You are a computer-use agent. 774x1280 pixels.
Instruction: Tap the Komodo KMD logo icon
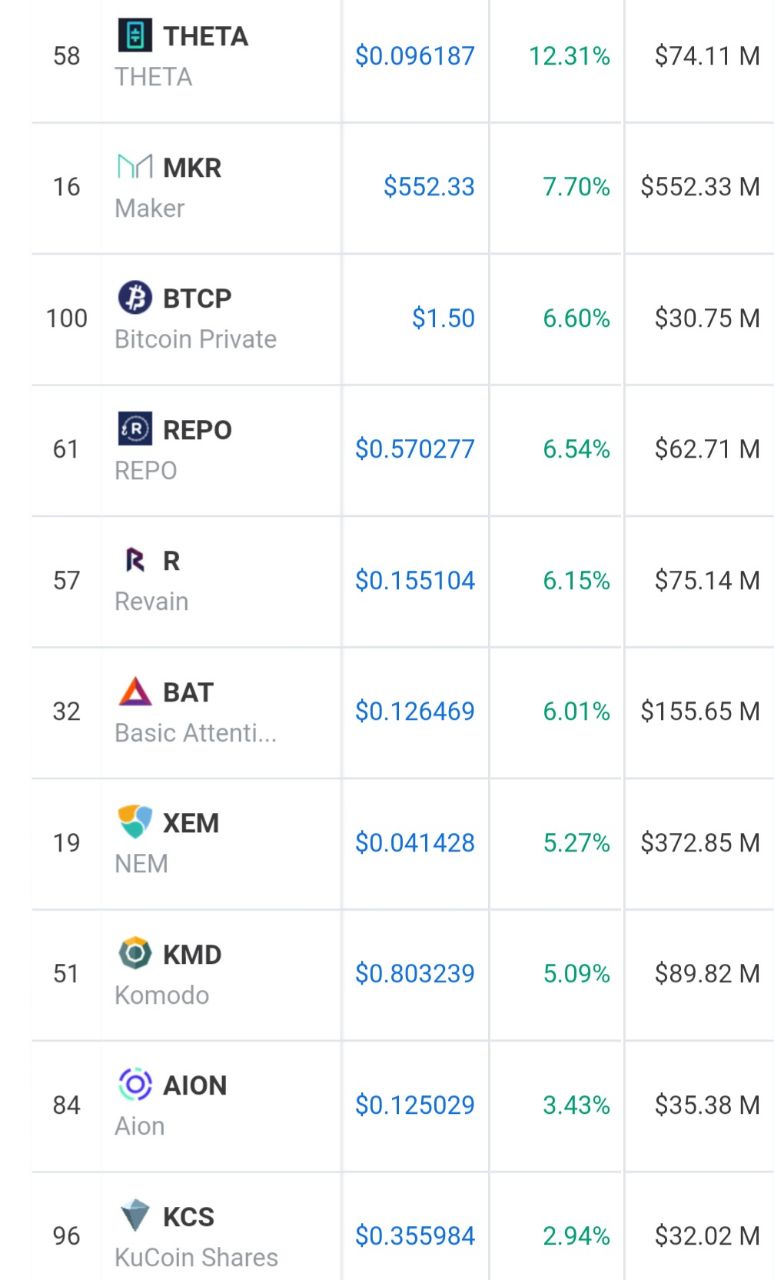pyautogui.click(x=135, y=954)
